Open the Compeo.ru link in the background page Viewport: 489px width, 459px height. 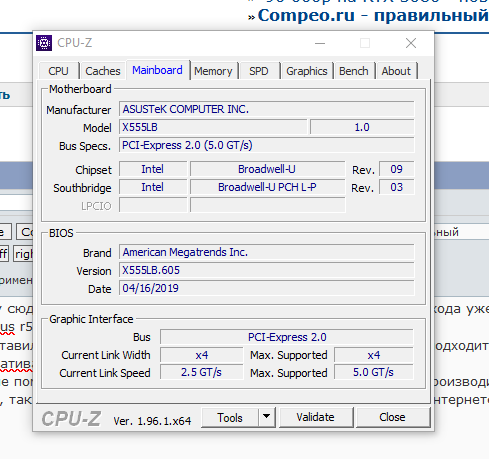click(373, 15)
